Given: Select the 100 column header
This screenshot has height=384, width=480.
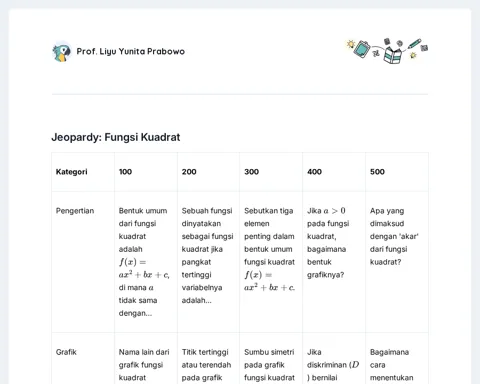Looking at the screenshot, I should click(x=146, y=172).
